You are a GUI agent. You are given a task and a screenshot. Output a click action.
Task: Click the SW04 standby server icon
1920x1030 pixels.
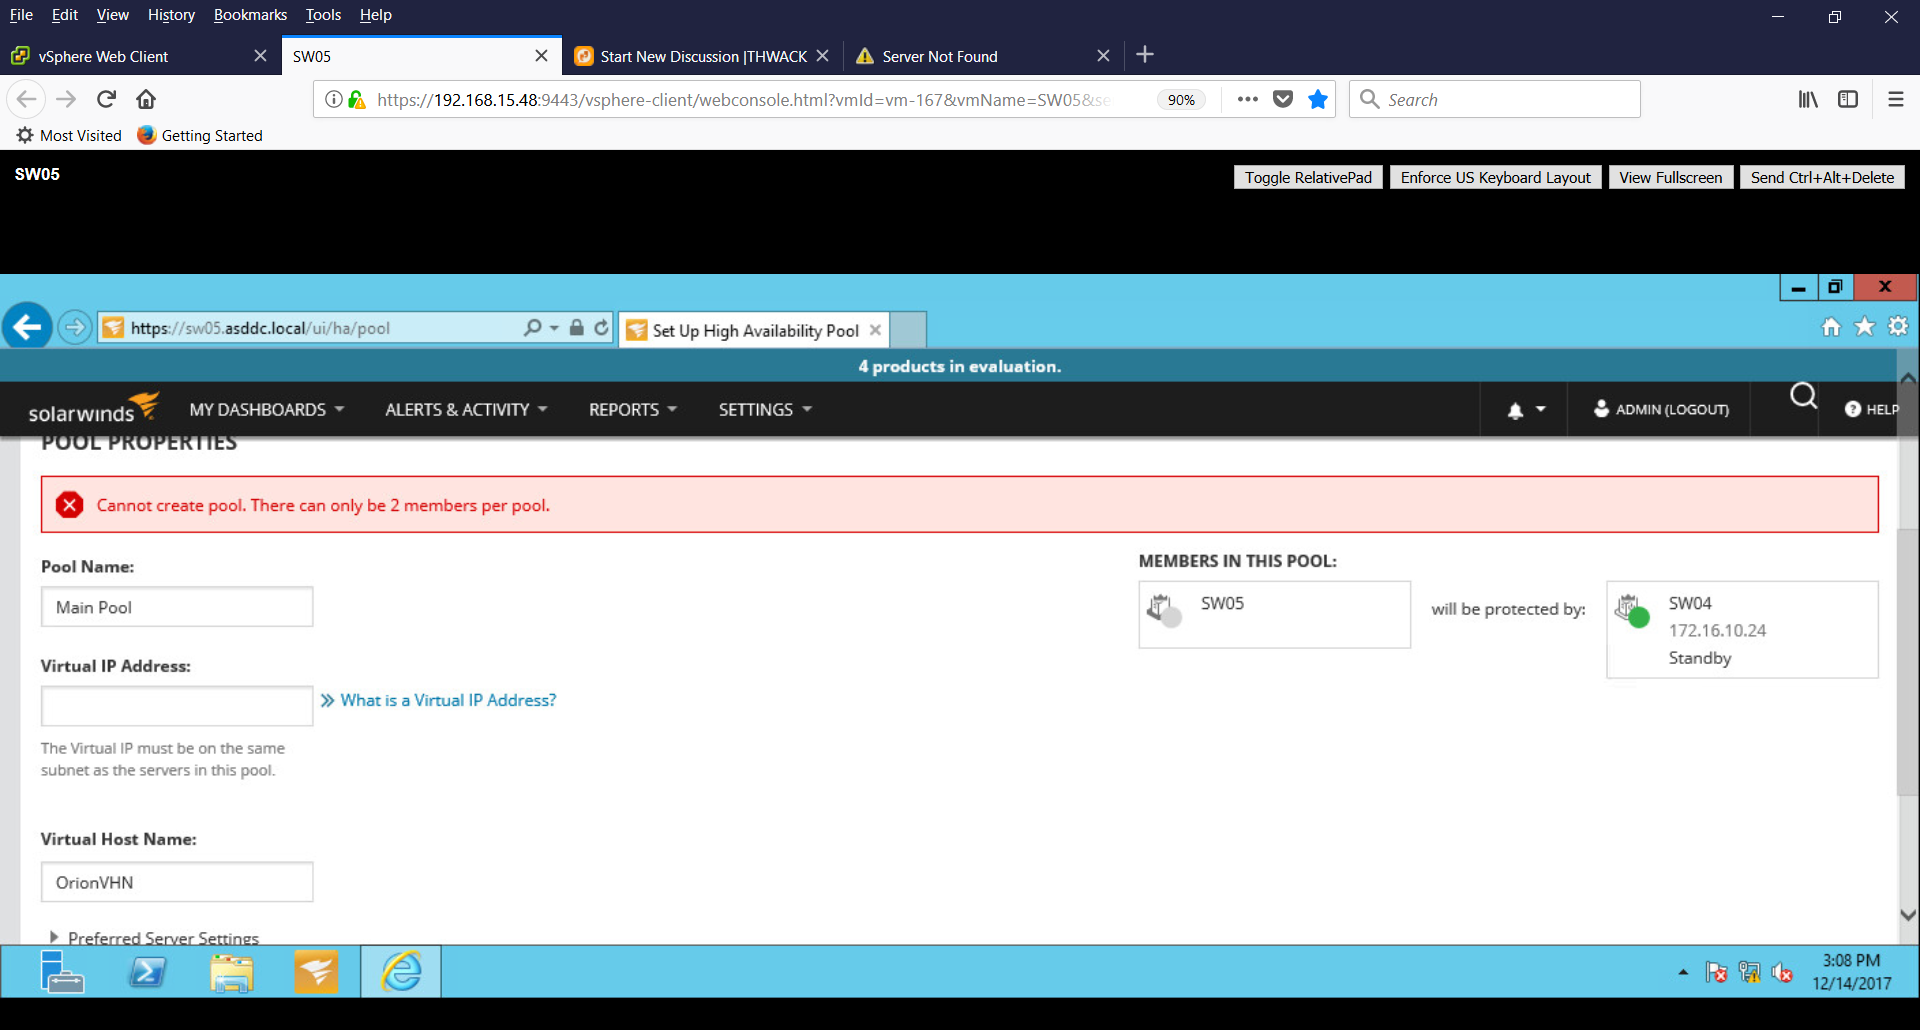click(1631, 609)
